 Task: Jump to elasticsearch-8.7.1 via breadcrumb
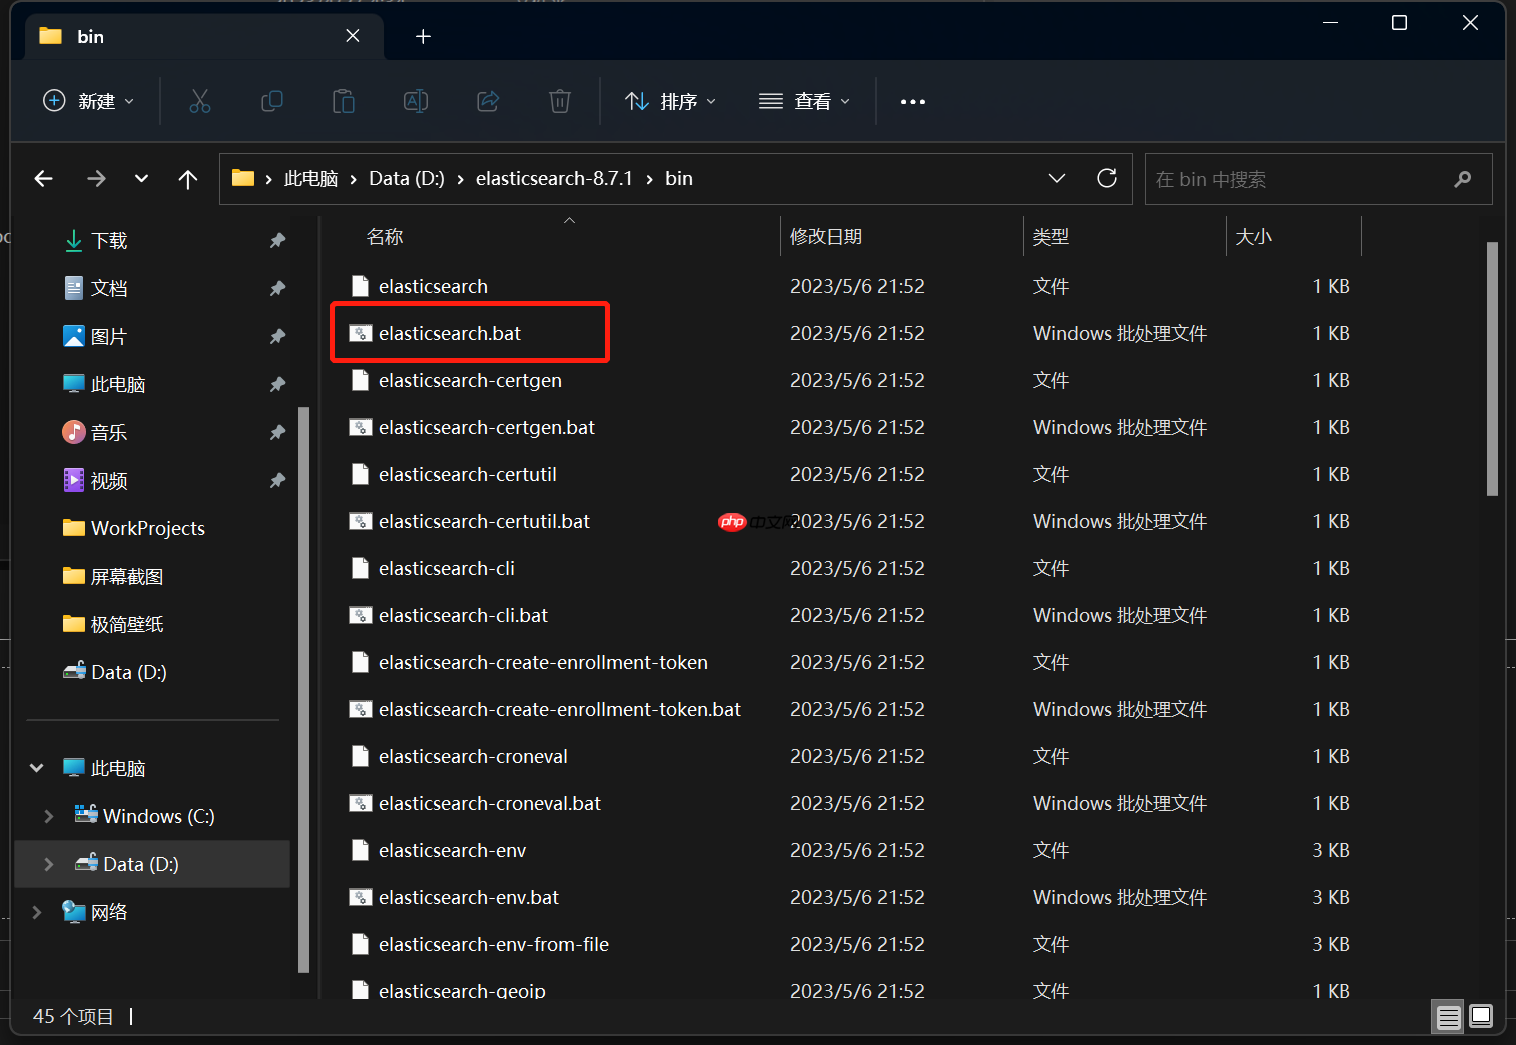tap(554, 178)
